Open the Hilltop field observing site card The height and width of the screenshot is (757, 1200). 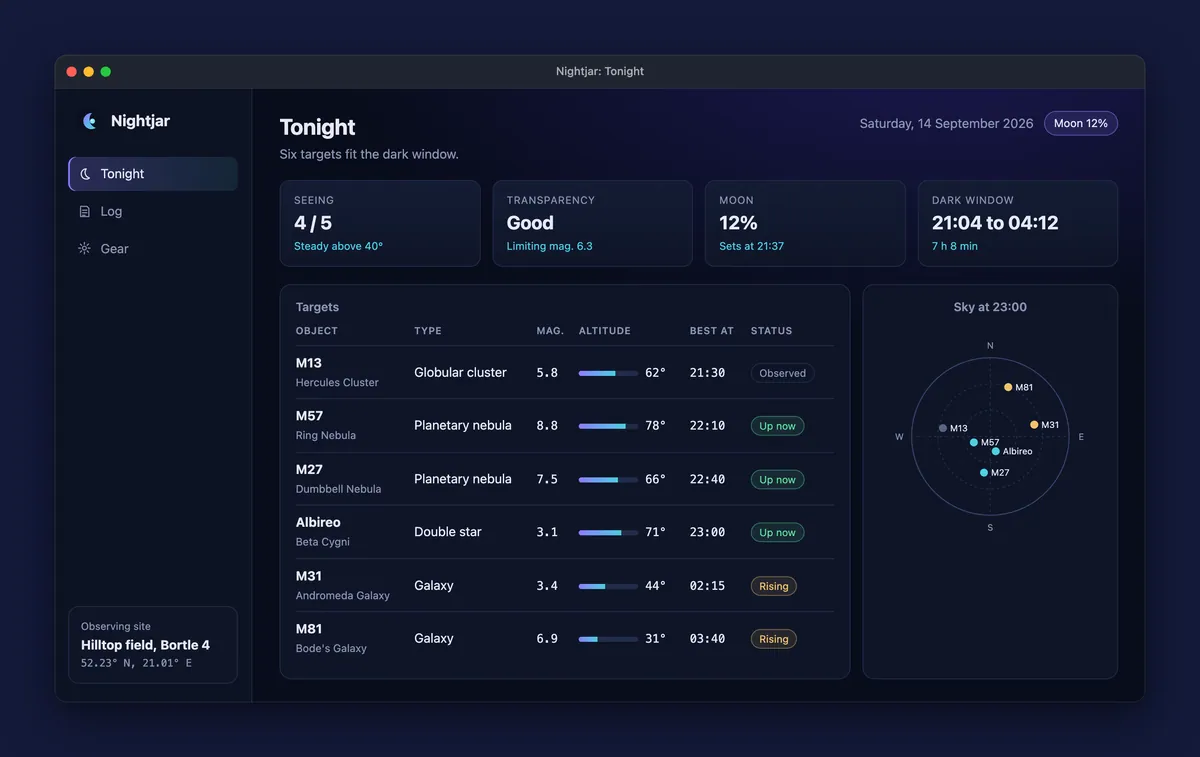pos(153,645)
